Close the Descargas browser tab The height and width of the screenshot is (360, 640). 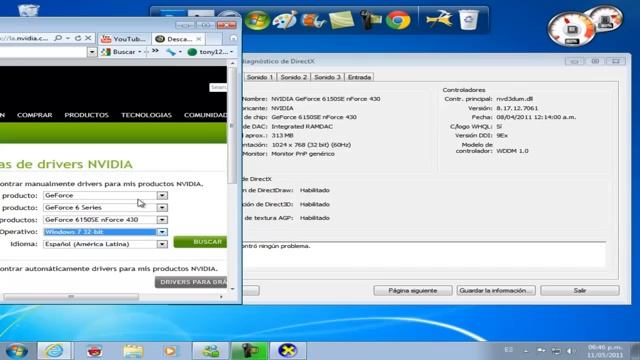[x=198, y=39]
